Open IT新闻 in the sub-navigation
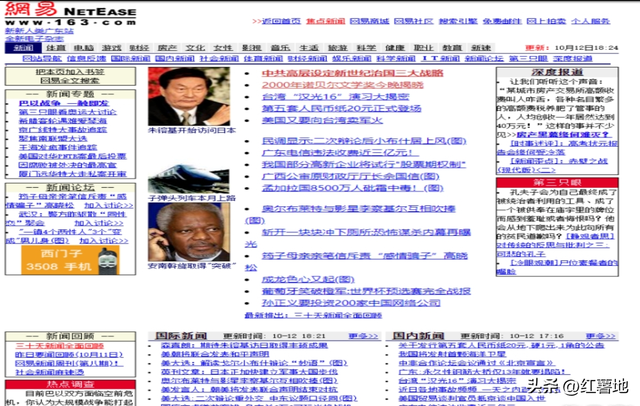Image resolution: width=640 pixels, height=406 pixels. coord(440,59)
